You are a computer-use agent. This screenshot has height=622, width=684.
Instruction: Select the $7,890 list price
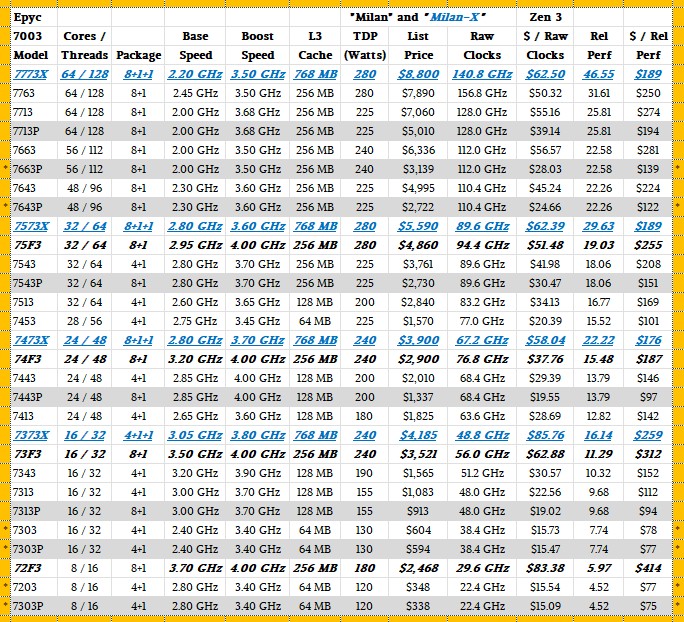(x=418, y=93)
